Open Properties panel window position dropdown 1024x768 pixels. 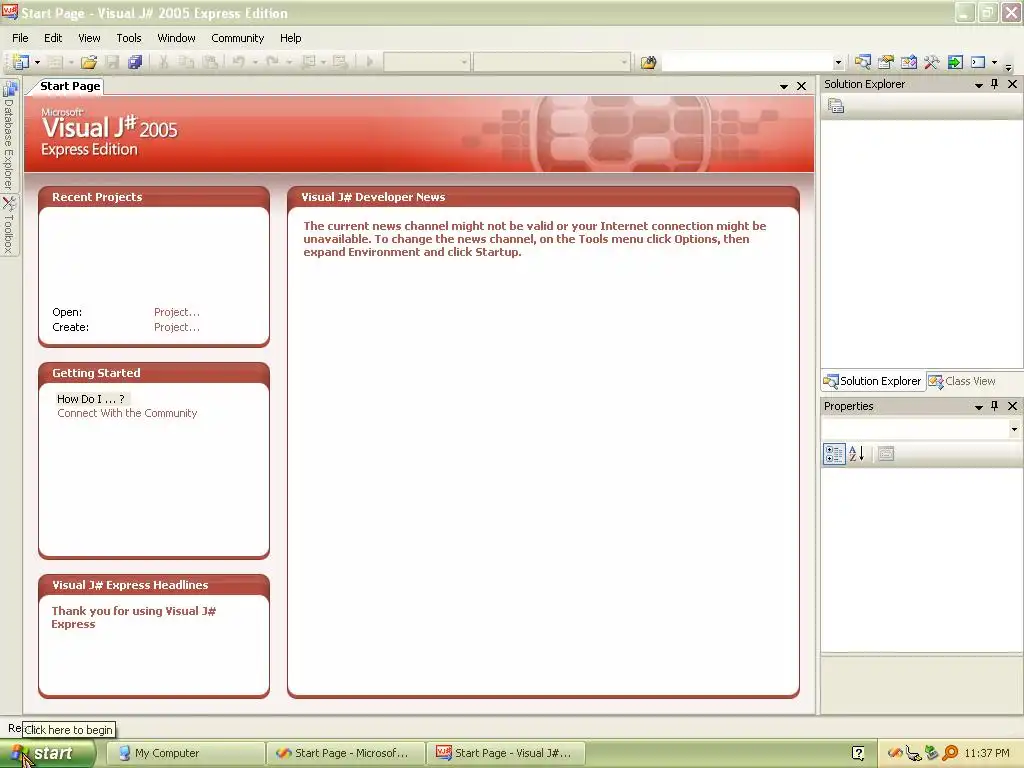click(x=979, y=407)
